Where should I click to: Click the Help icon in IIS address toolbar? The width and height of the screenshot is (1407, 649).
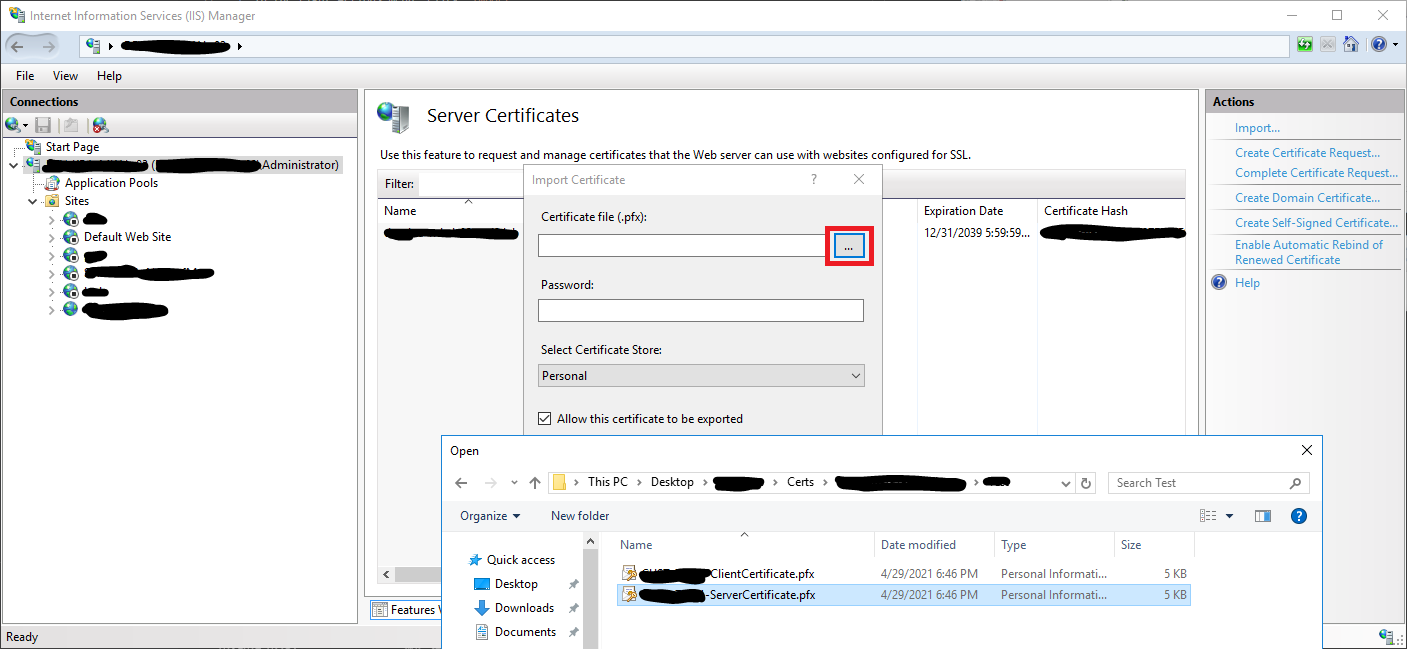point(1380,45)
